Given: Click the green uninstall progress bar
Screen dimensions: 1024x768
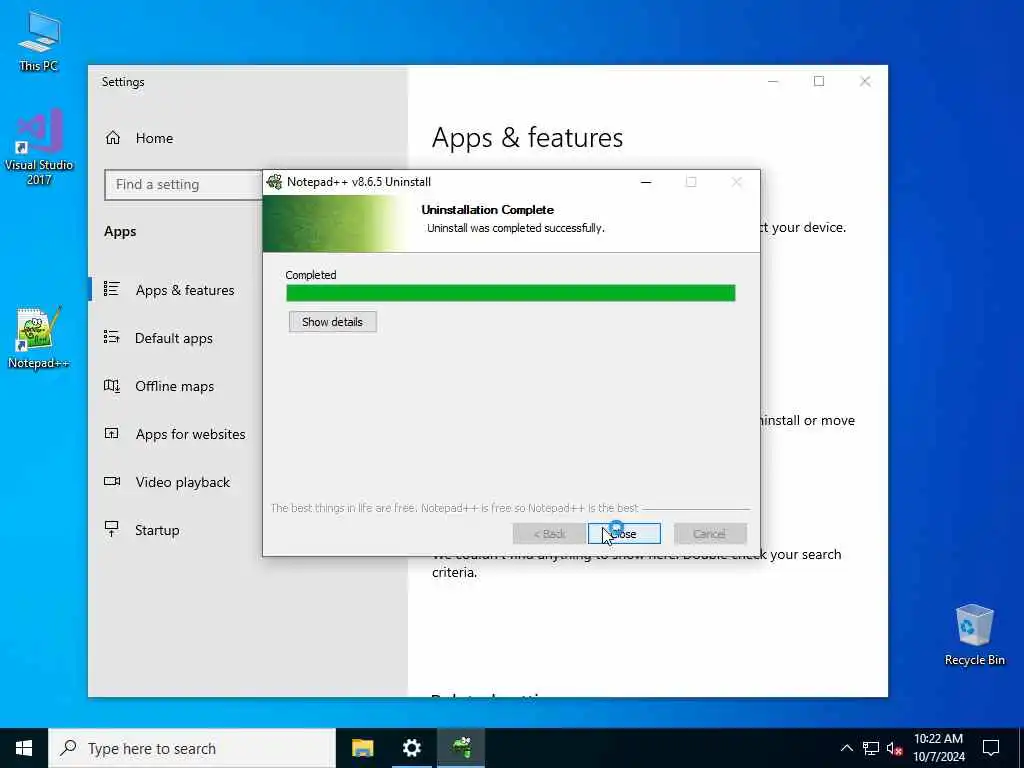Looking at the screenshot, I should [511, 293].
